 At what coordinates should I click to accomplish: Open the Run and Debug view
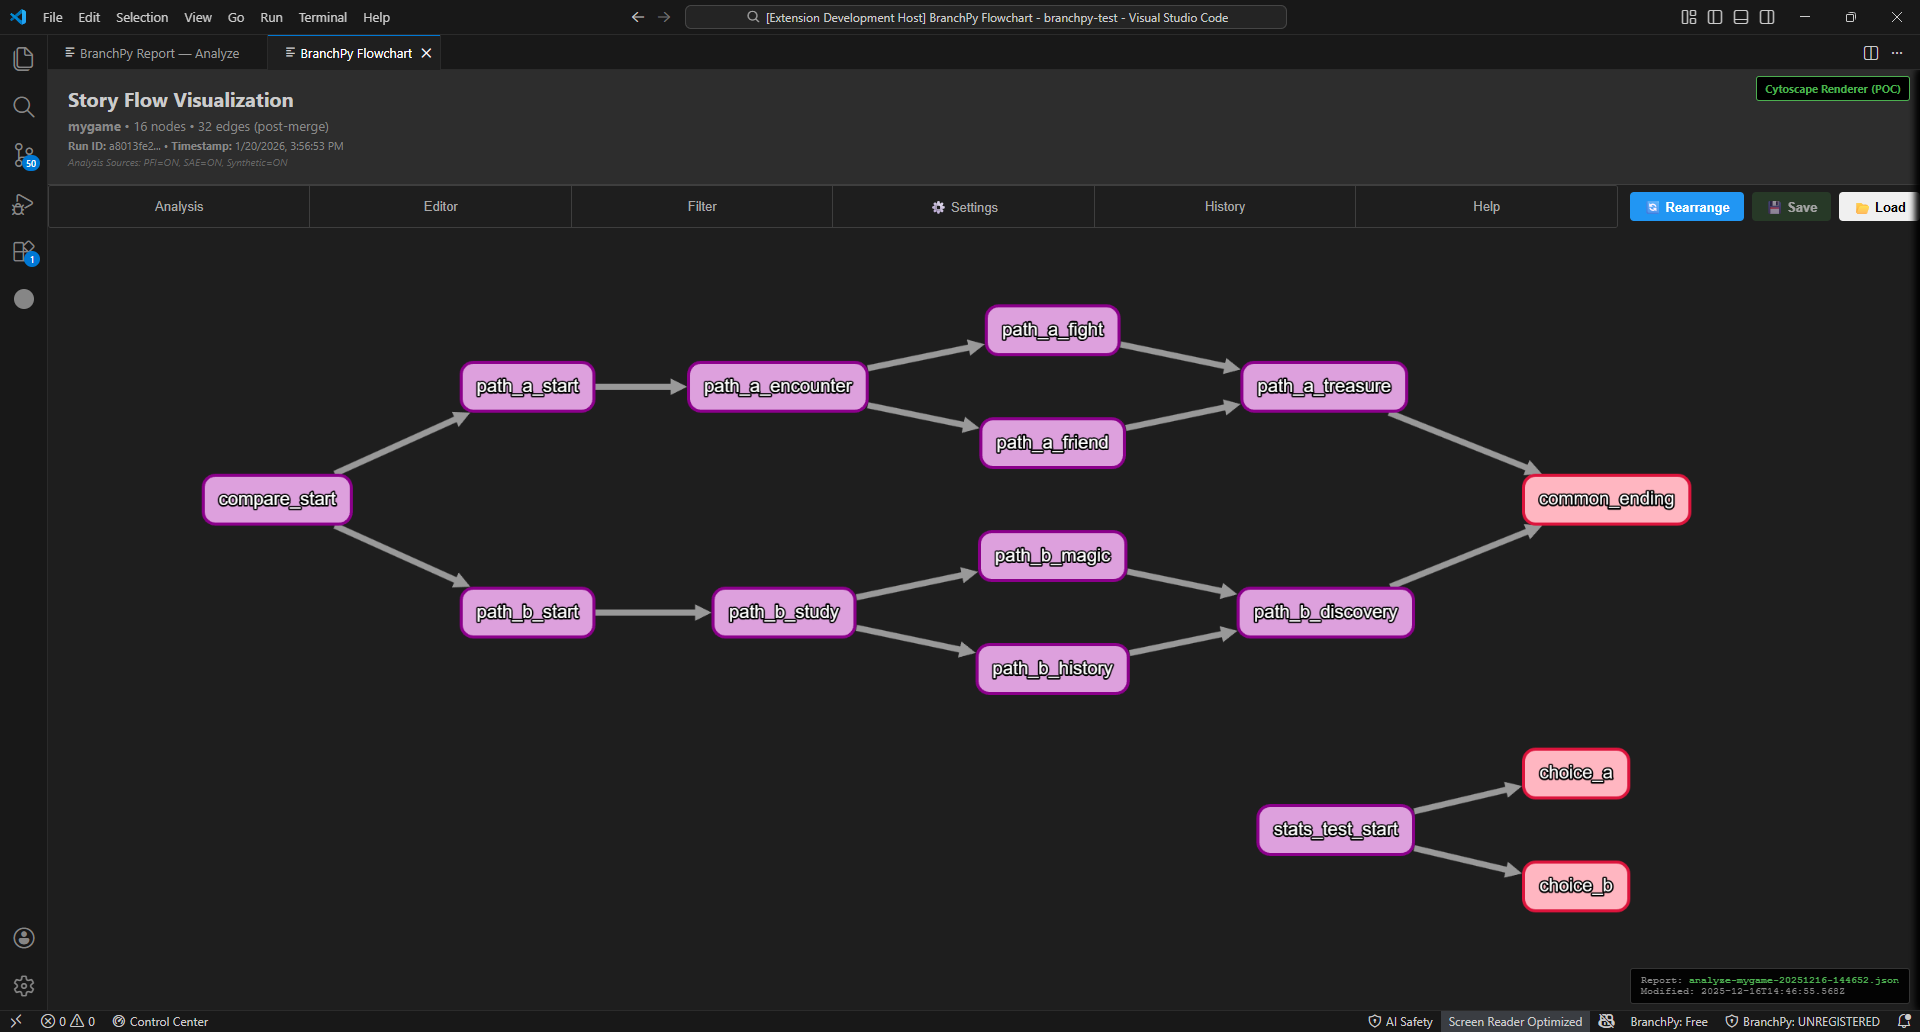pyautogui.click(x=24, y=204)
